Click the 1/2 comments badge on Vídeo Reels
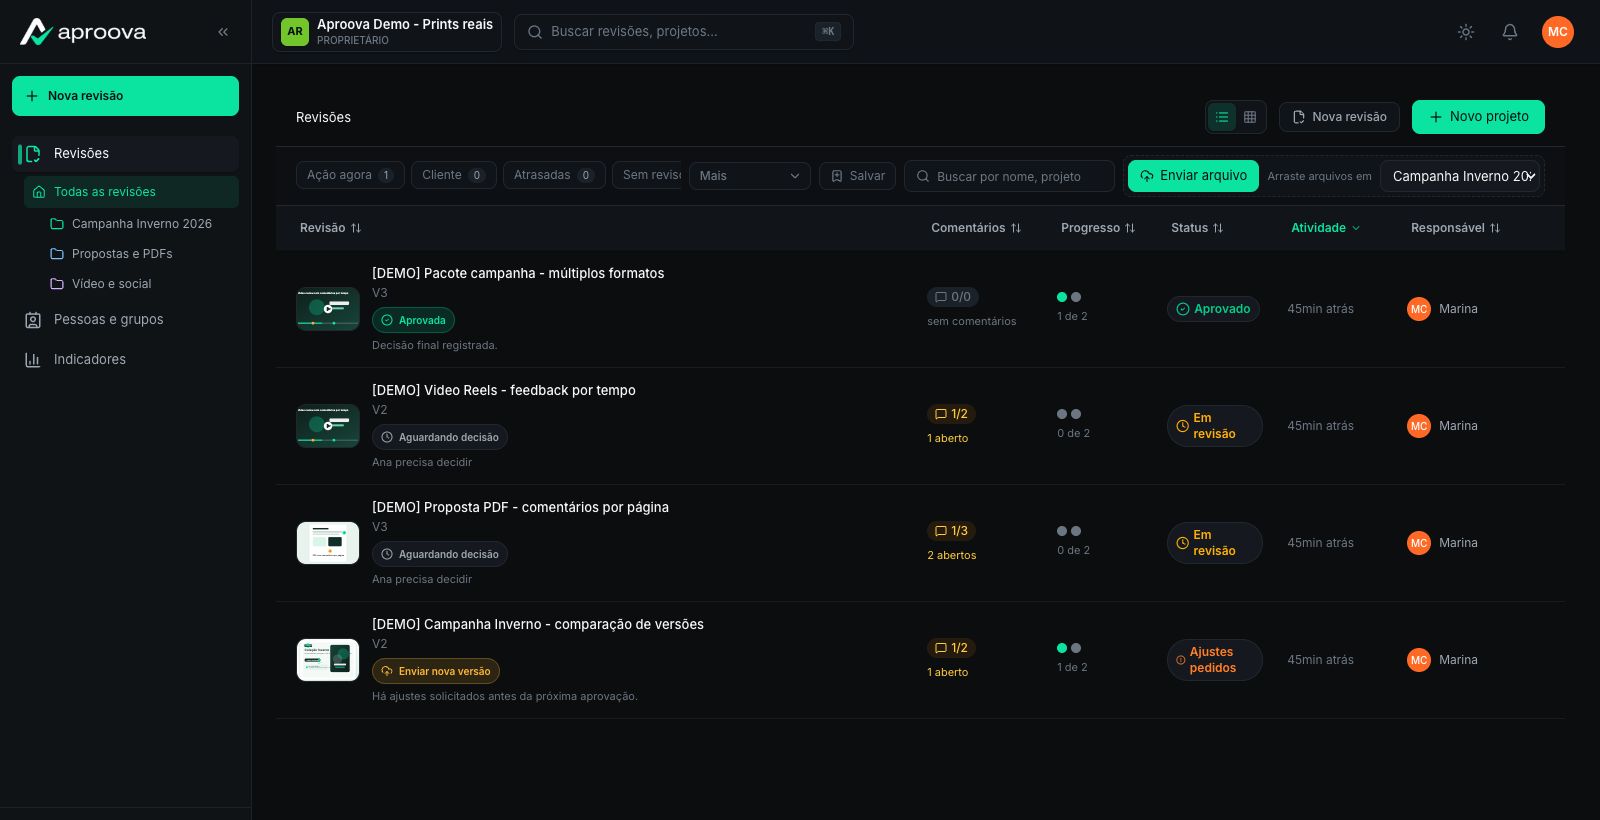Screen dimensions: 1600x820 point(951,414)
